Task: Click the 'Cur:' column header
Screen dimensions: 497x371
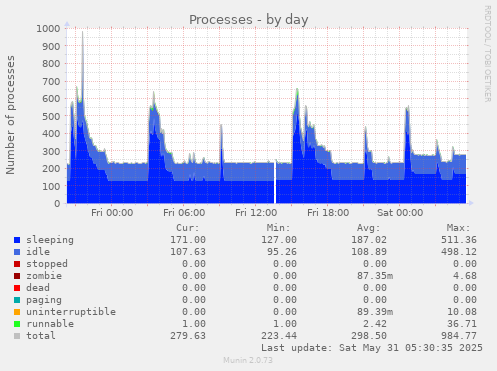Action: (188, 228)
